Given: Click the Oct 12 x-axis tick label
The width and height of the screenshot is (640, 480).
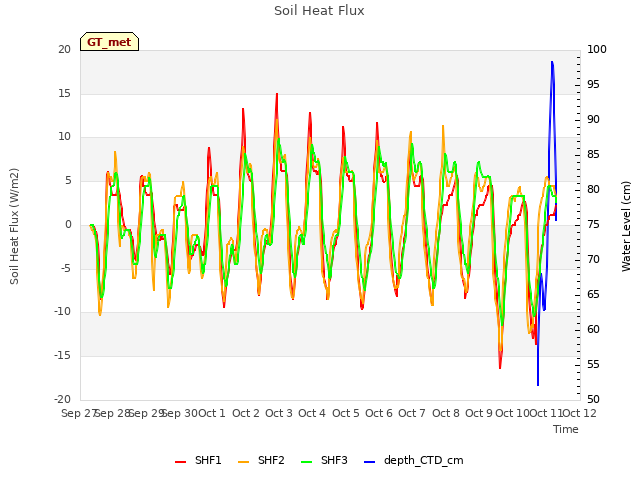Looking at the screenshot, I should click(580, 413).
